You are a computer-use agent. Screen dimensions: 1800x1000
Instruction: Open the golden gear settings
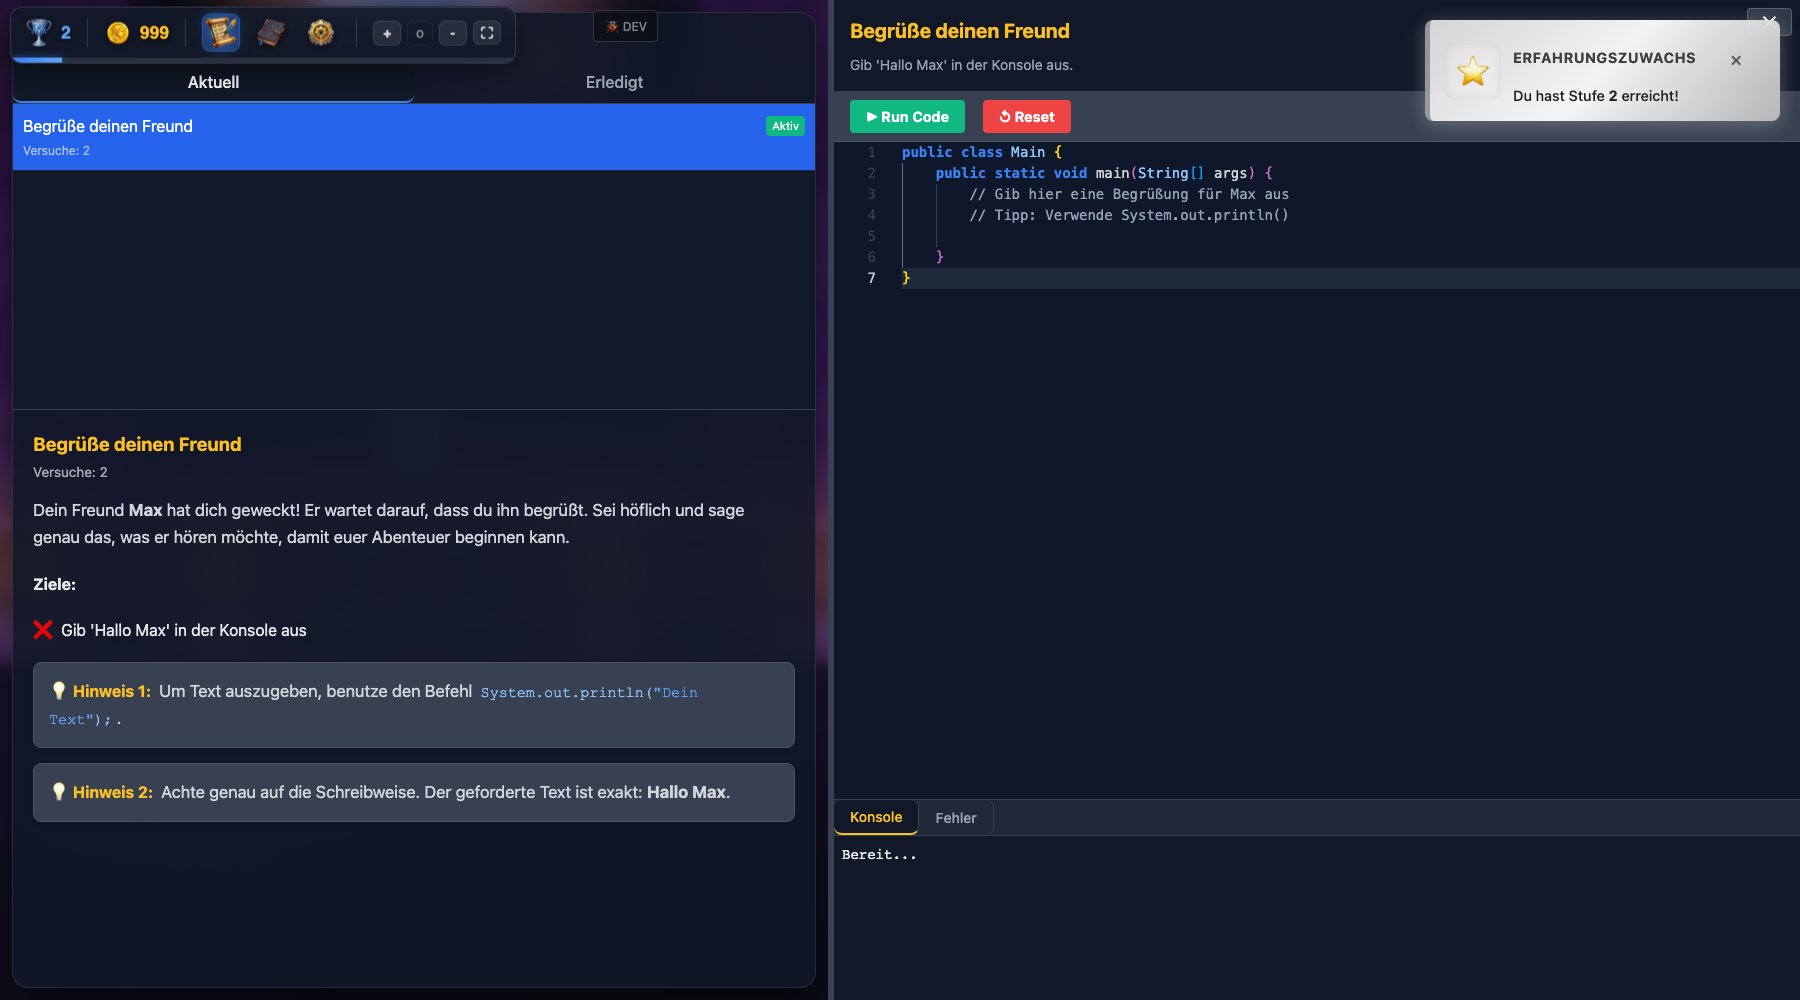coord(321,32)
